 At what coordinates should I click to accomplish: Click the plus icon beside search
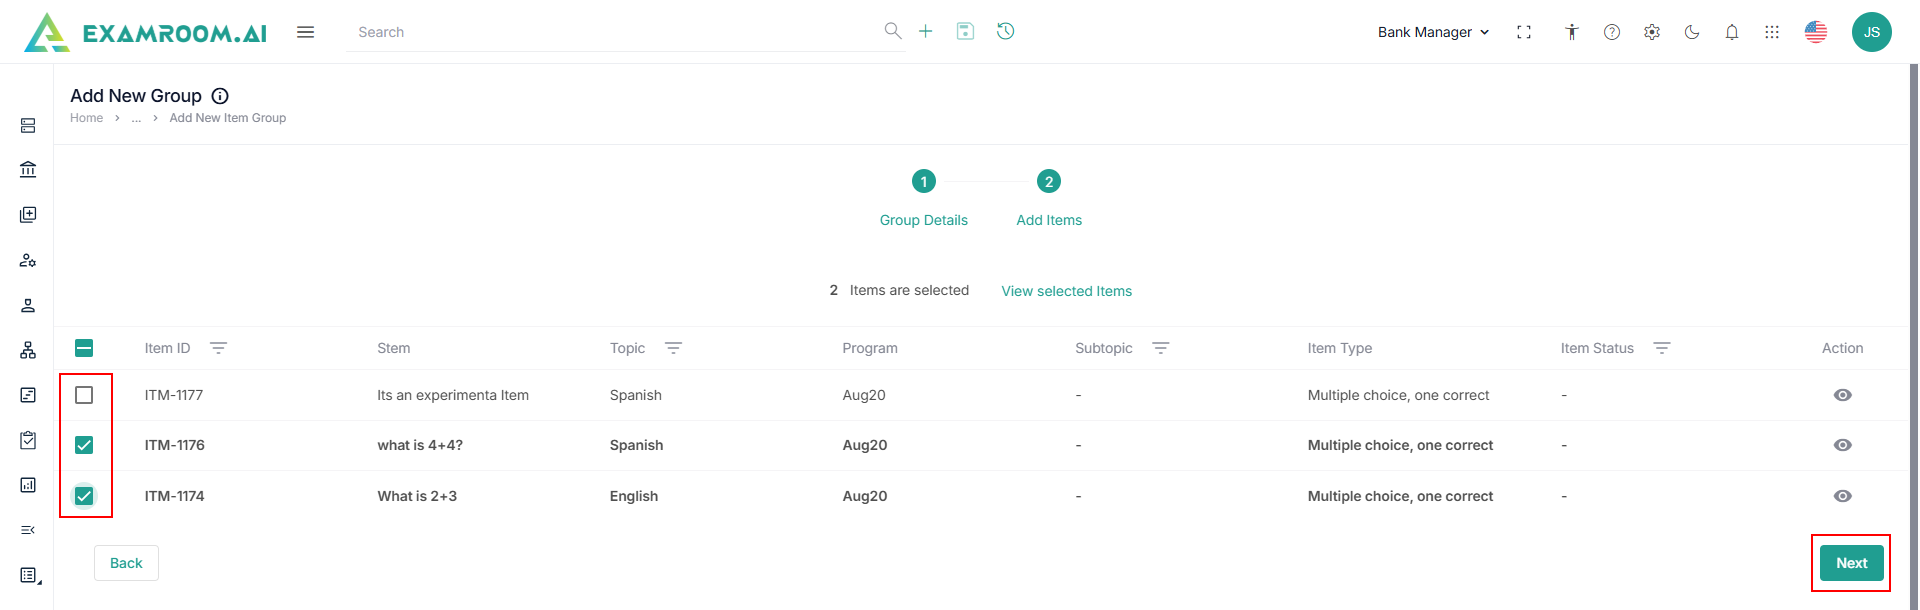pyautogui.click(x=926, y=32)
